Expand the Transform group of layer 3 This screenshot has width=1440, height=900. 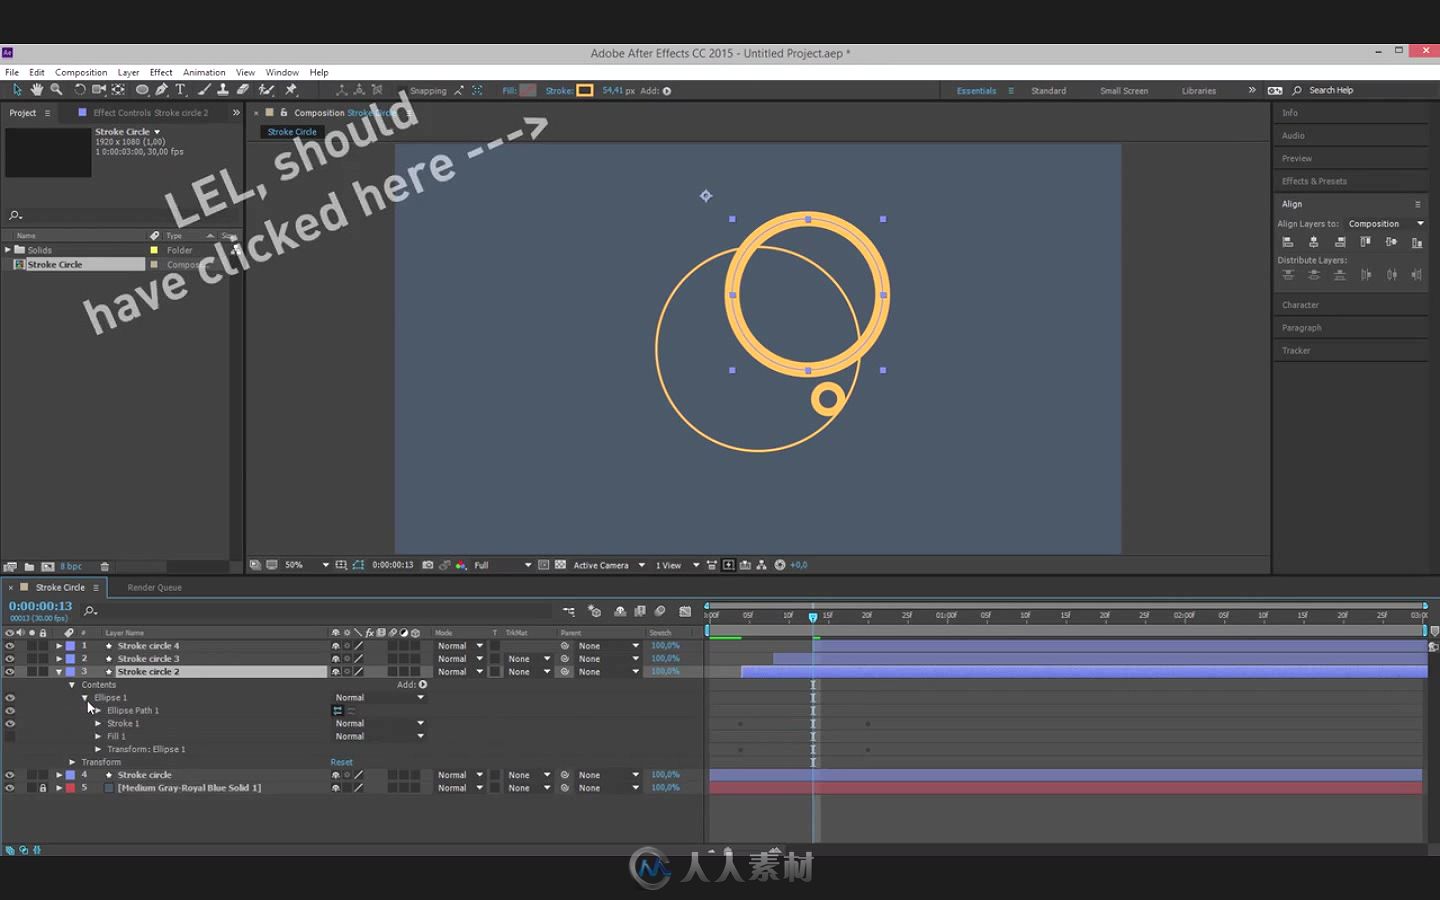(x=72, y=762)
